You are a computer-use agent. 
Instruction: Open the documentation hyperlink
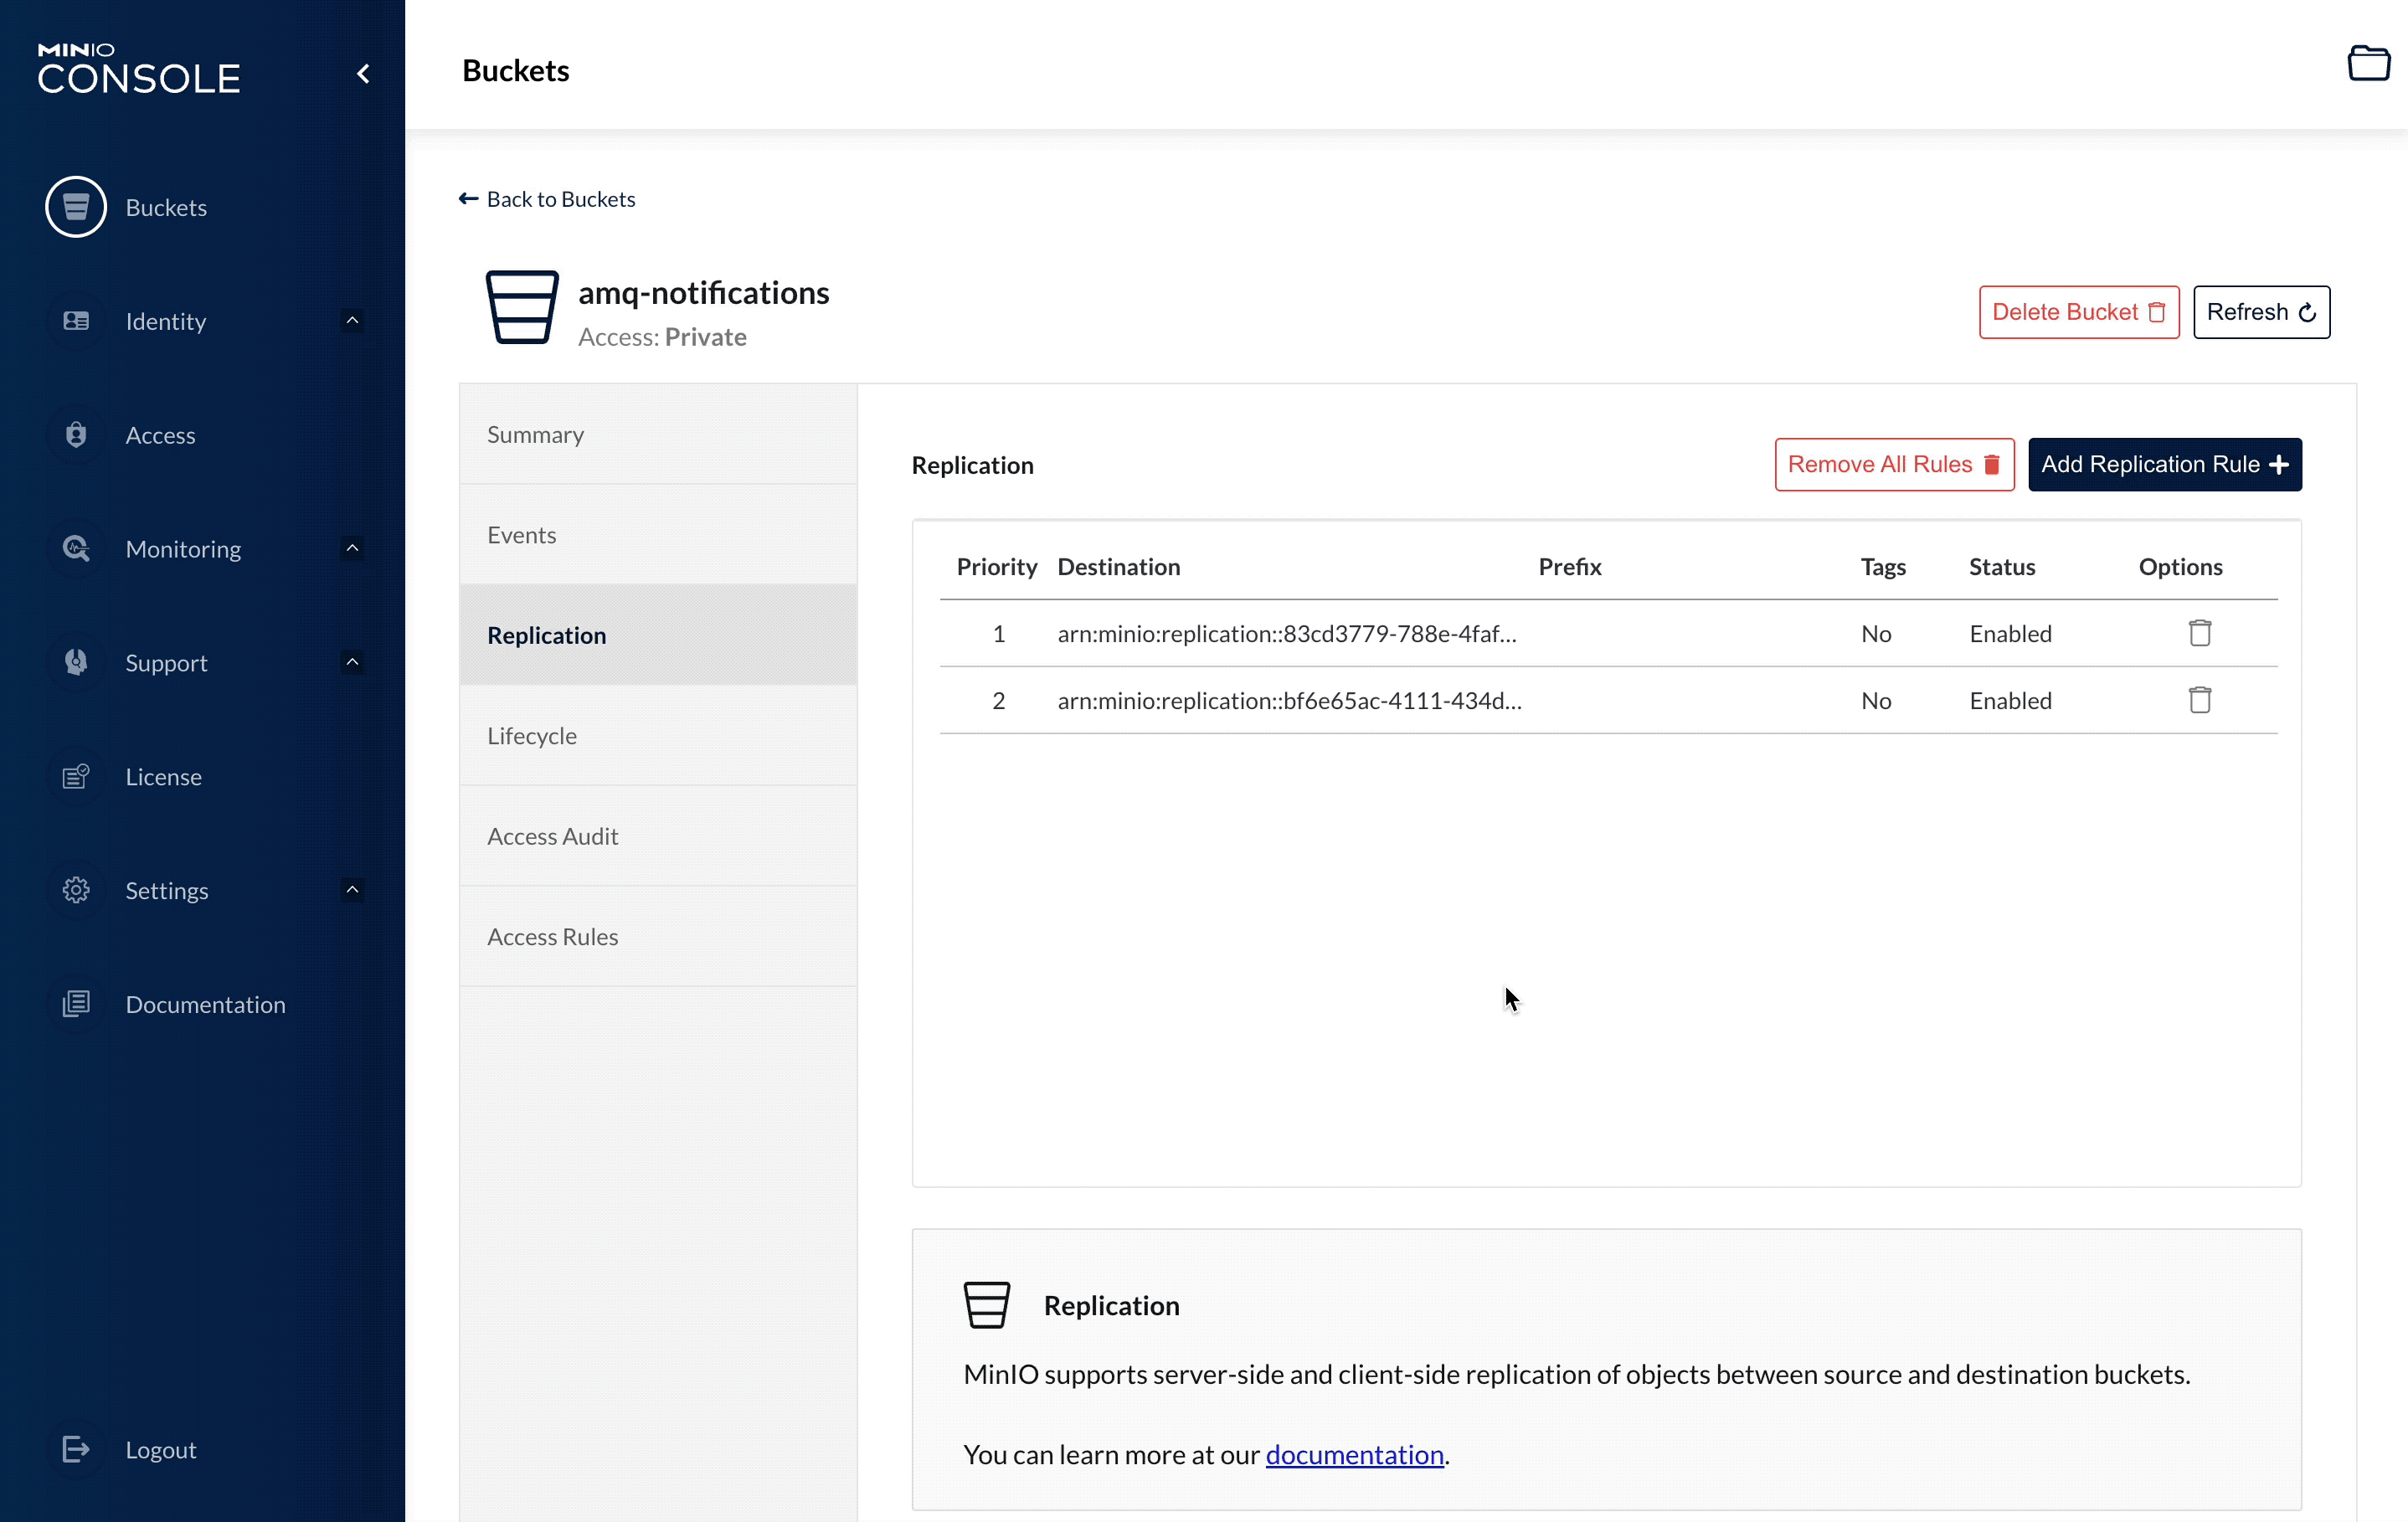(1354, 1454)
